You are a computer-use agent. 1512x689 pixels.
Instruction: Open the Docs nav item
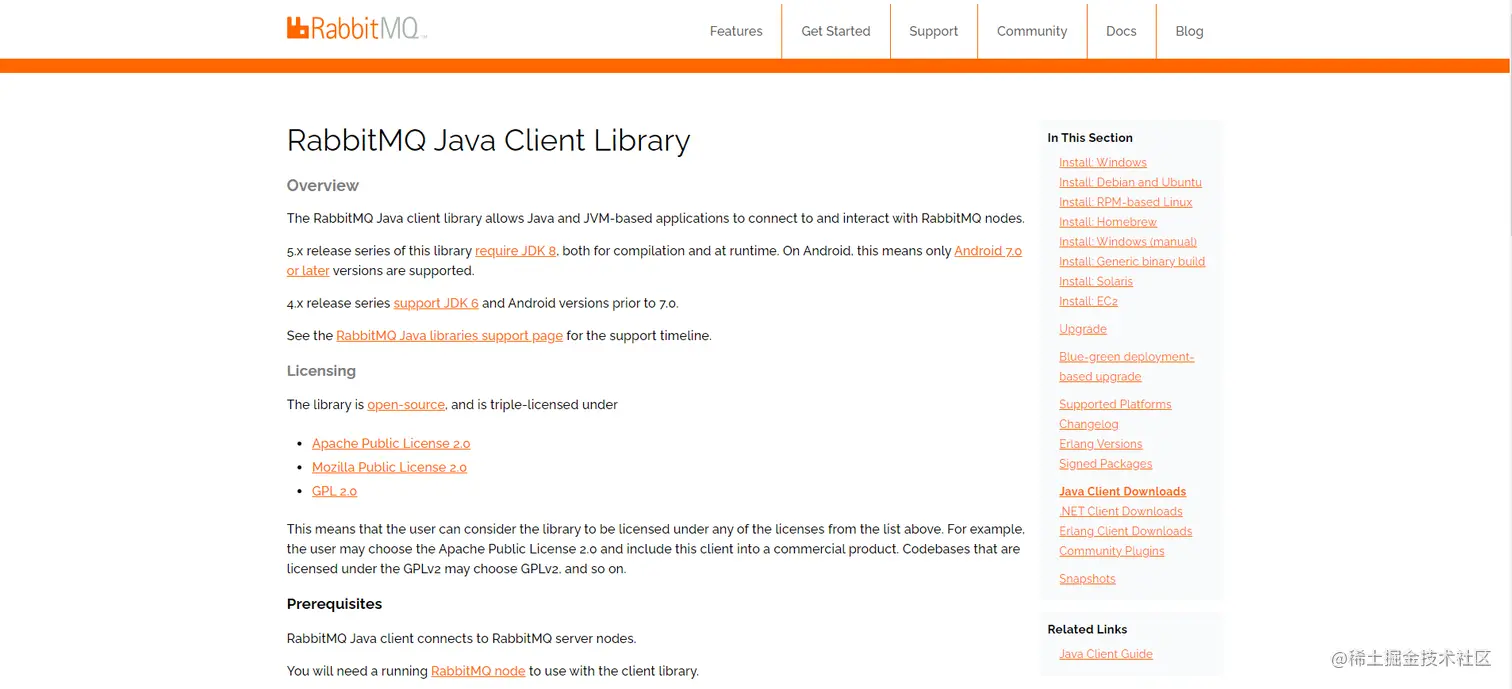[1121, 31]
